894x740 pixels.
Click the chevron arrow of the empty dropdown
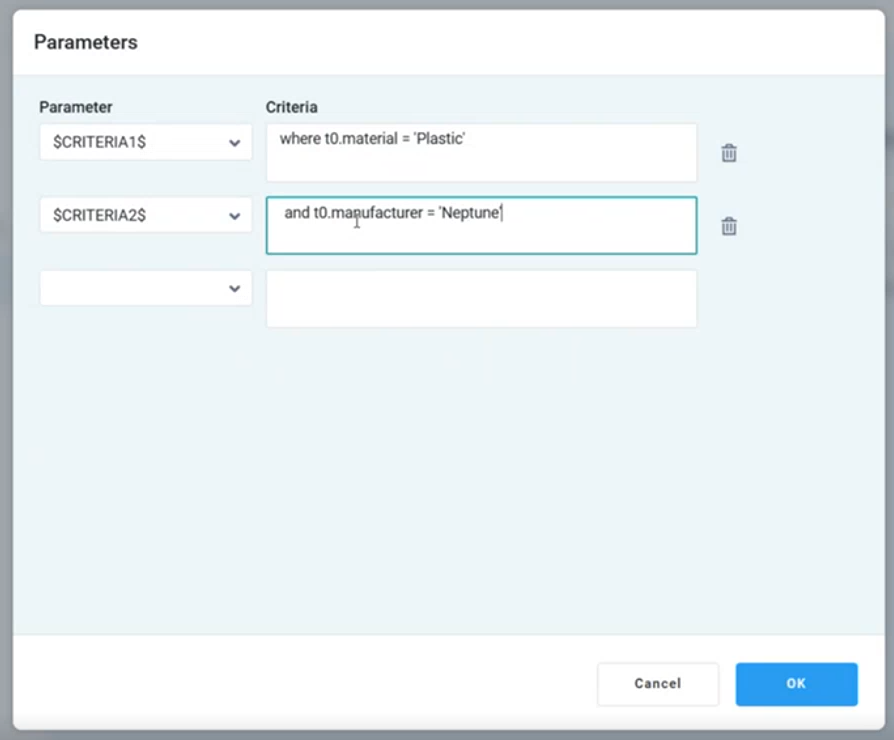234,288
